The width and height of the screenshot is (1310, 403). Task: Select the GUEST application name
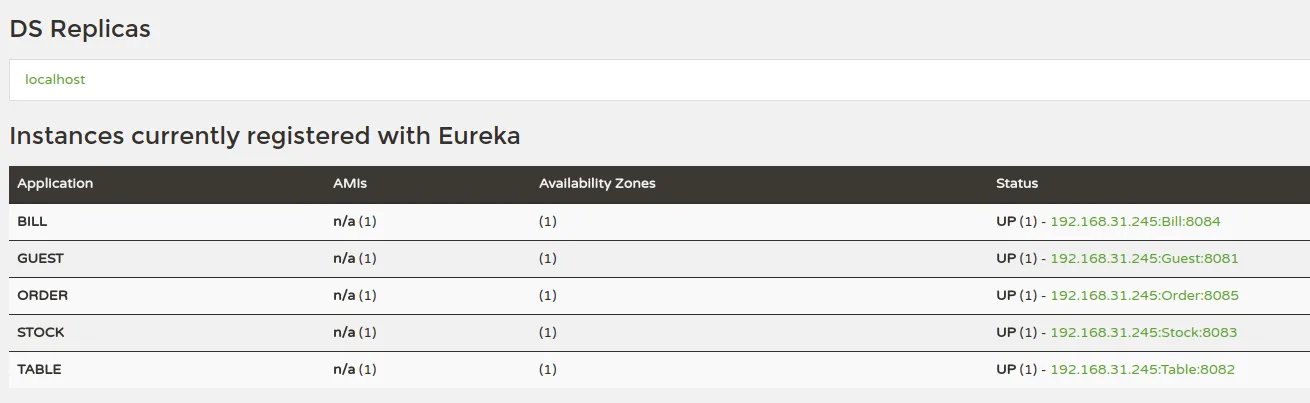point(40,258)
